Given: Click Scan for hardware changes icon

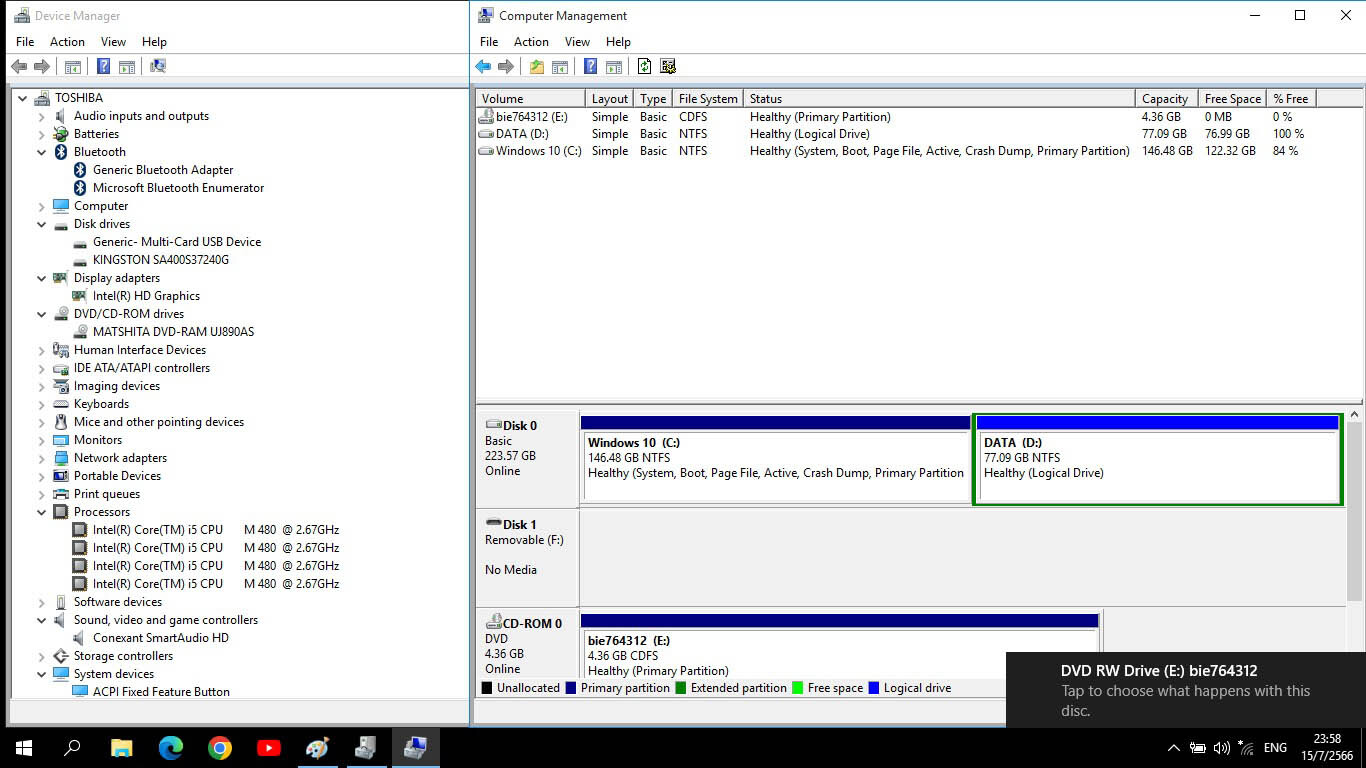Looking at the screenshot, I should [157, 67].
